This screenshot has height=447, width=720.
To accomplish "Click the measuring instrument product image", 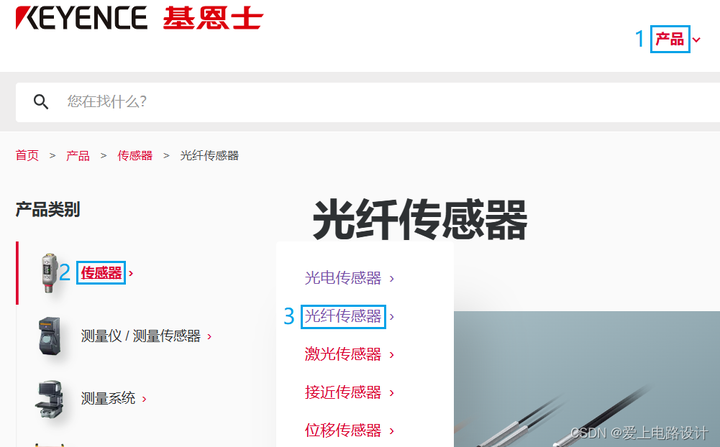I will pyautogui.click(x=50, y=336).
